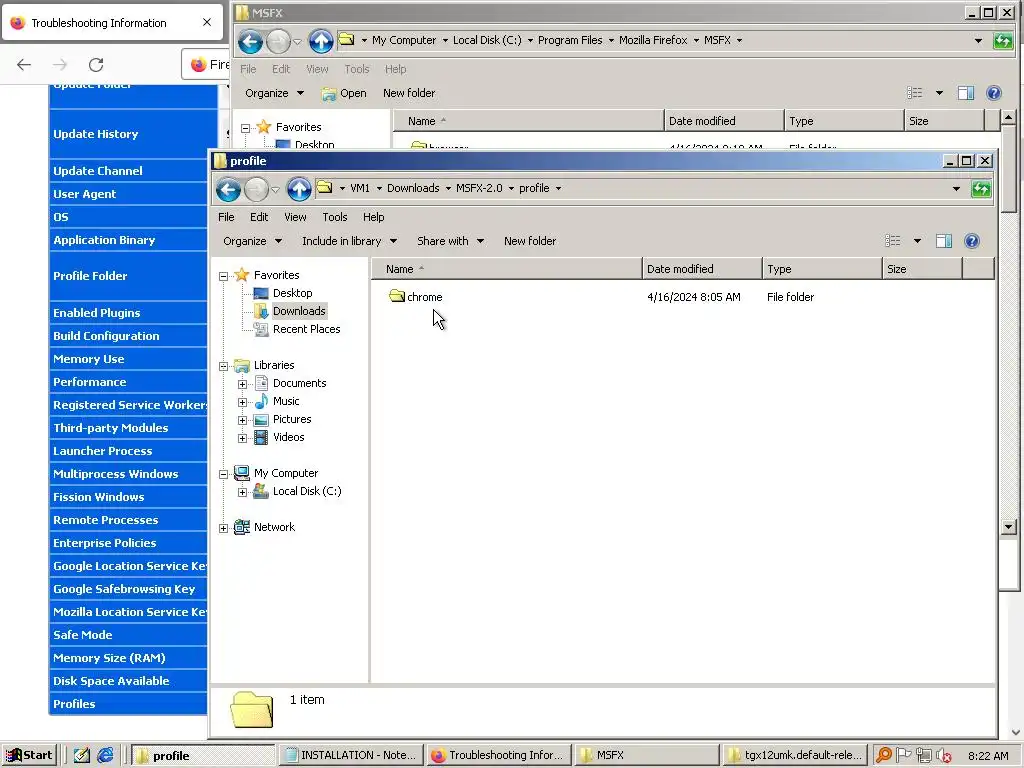This screenshot has width=1024, height=768.
Task: Toggle preview pane in profile window
Action: tap(944, 241)
